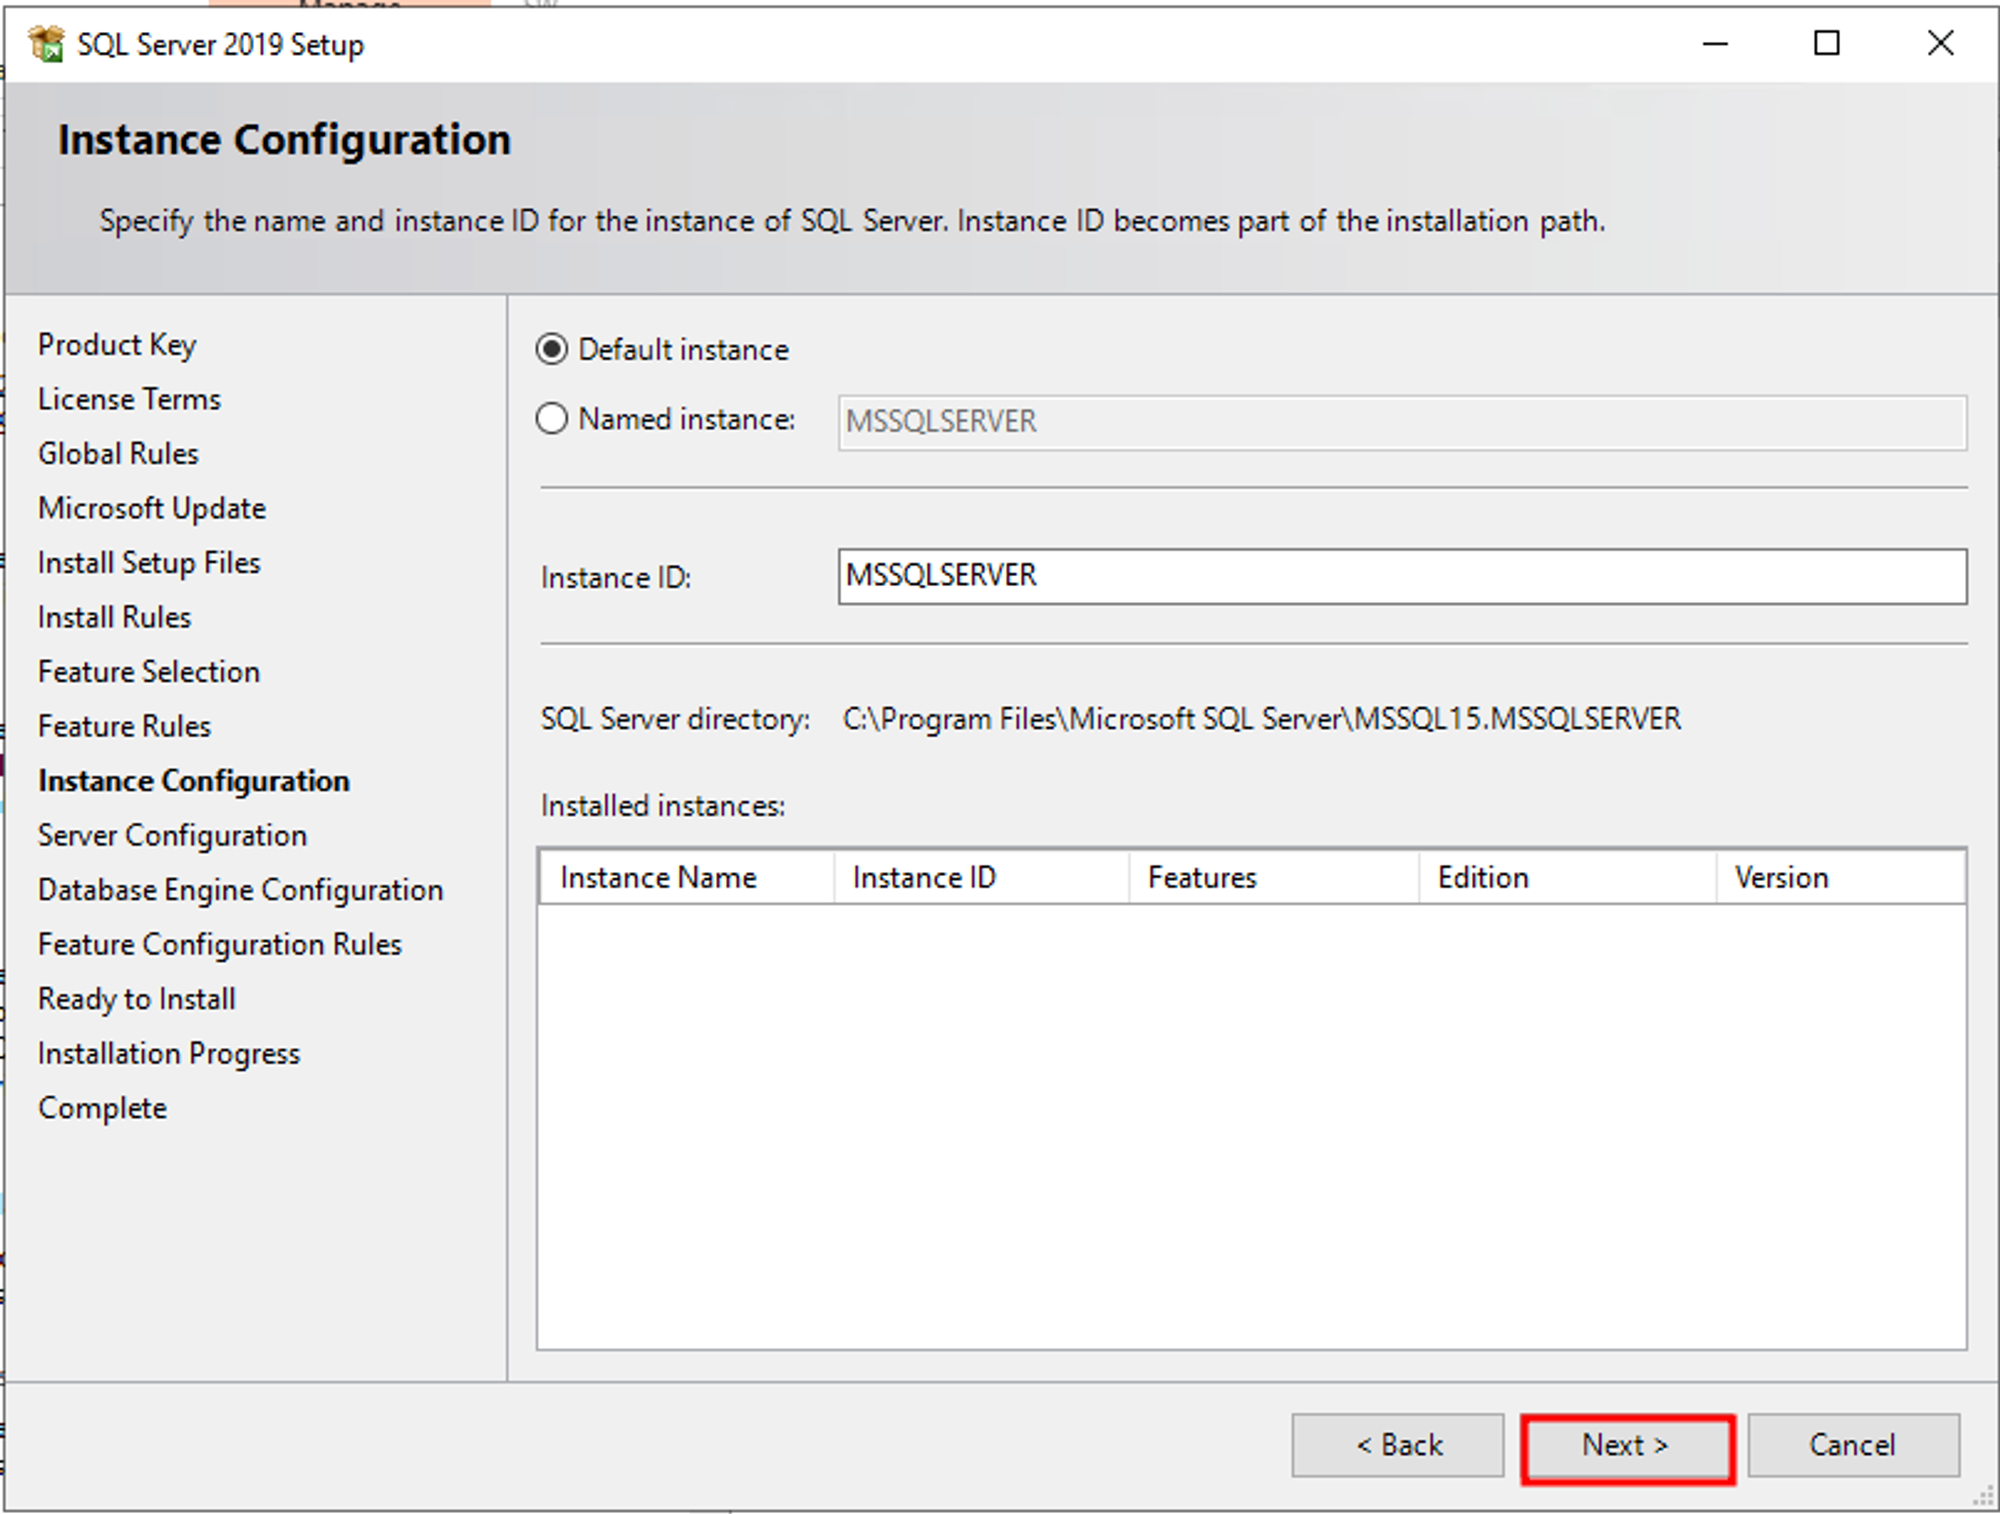Click the SQL Server Setup title icon
Screen dimensions: 2000x1514
point(46,44)
